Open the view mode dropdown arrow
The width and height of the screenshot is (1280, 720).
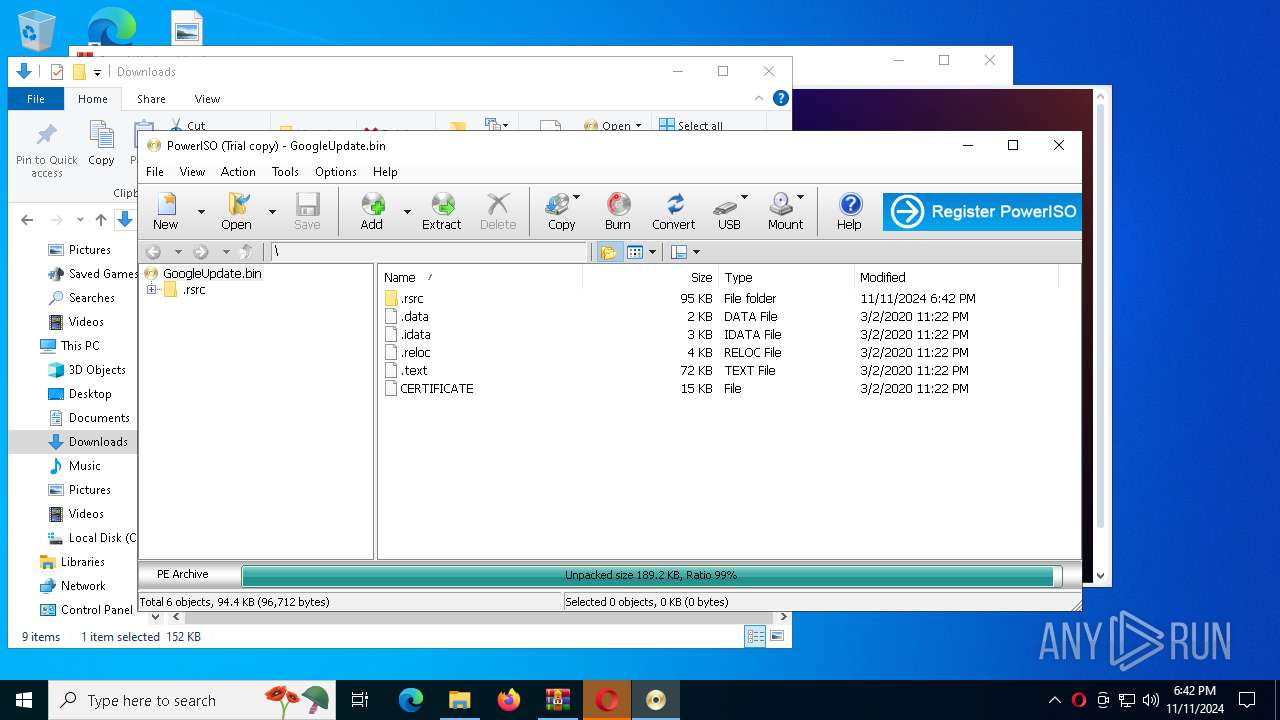[652, 252]
